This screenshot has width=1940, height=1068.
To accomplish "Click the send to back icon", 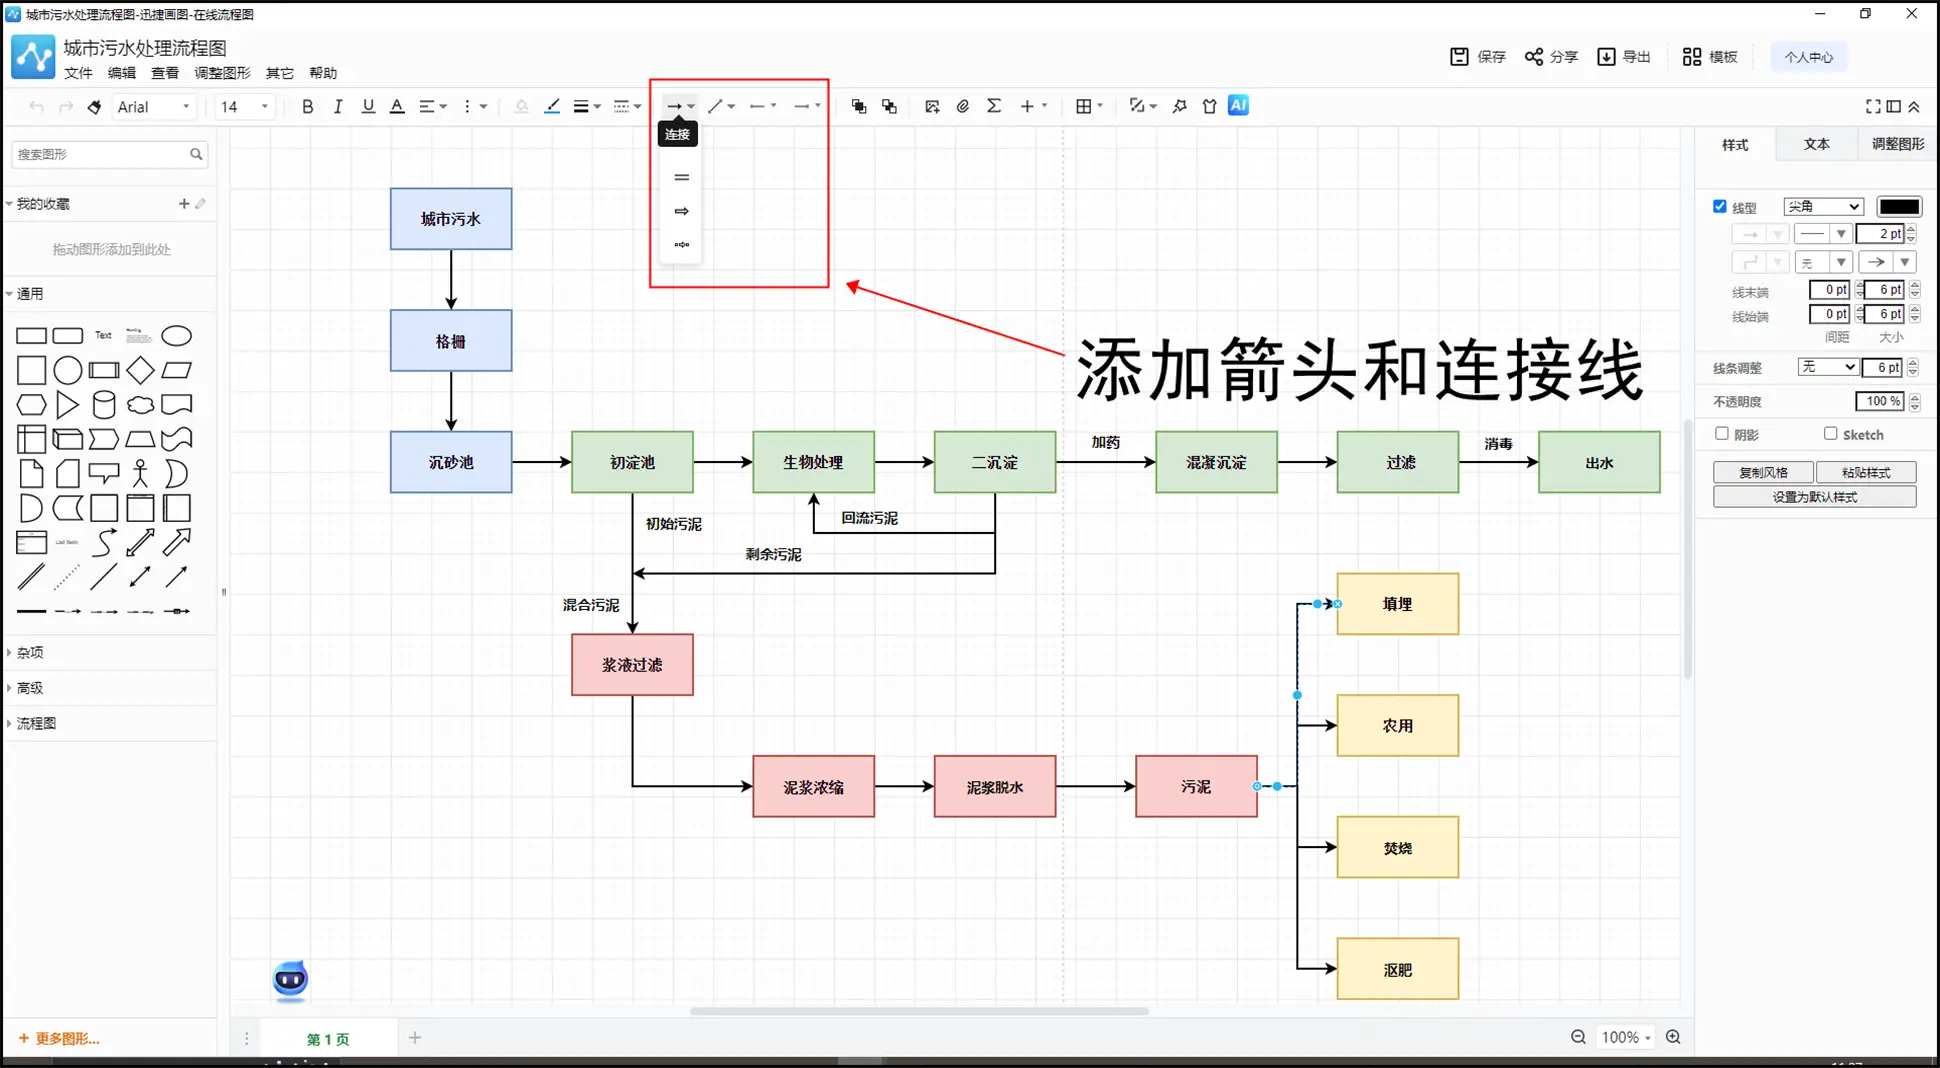I will click(x=889, y=106).
